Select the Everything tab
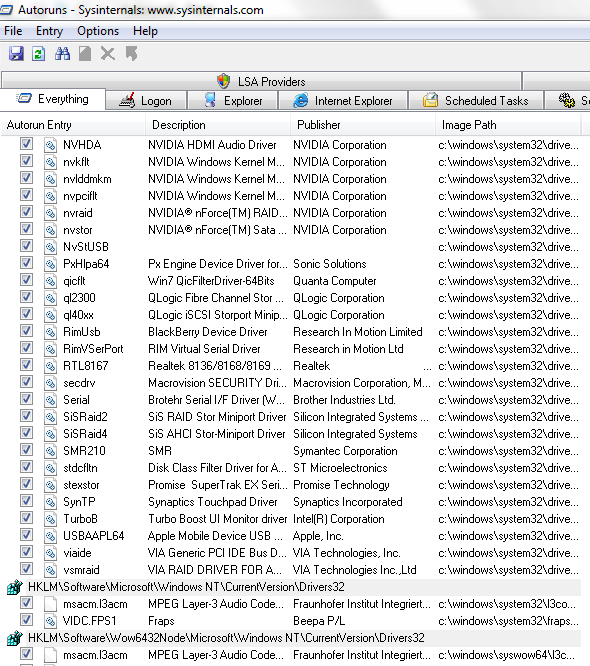The width and height of the screenshot is (590, 666). tap(53, 99)
